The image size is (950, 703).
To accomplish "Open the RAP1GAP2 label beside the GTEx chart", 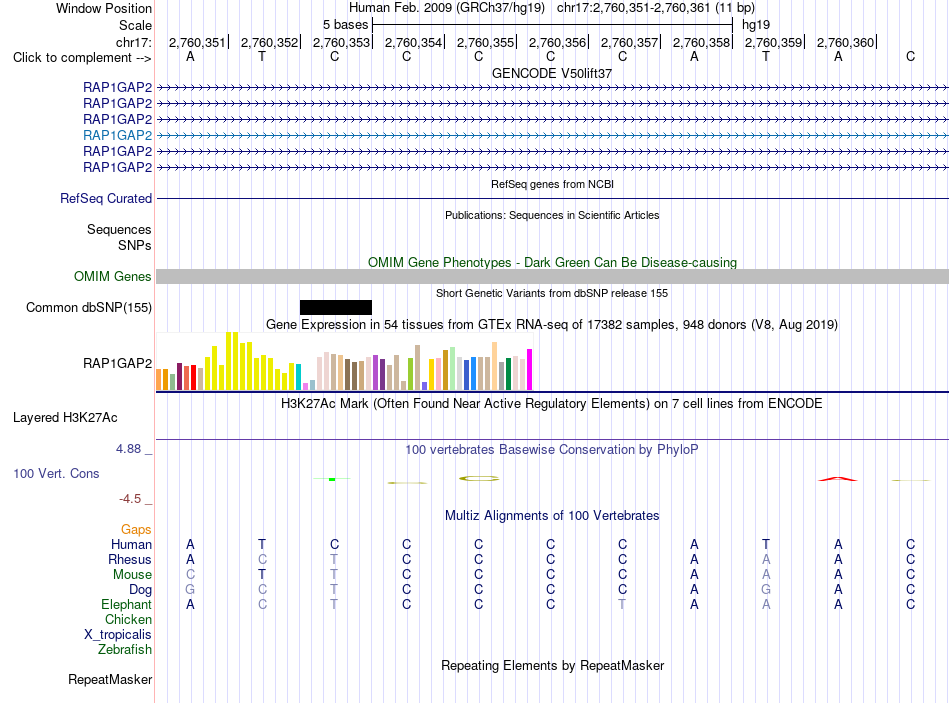I will (118, 363).
